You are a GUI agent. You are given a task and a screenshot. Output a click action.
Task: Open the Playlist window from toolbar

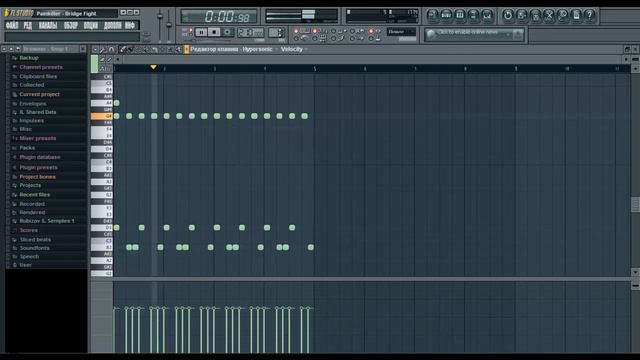coord(433,16)
